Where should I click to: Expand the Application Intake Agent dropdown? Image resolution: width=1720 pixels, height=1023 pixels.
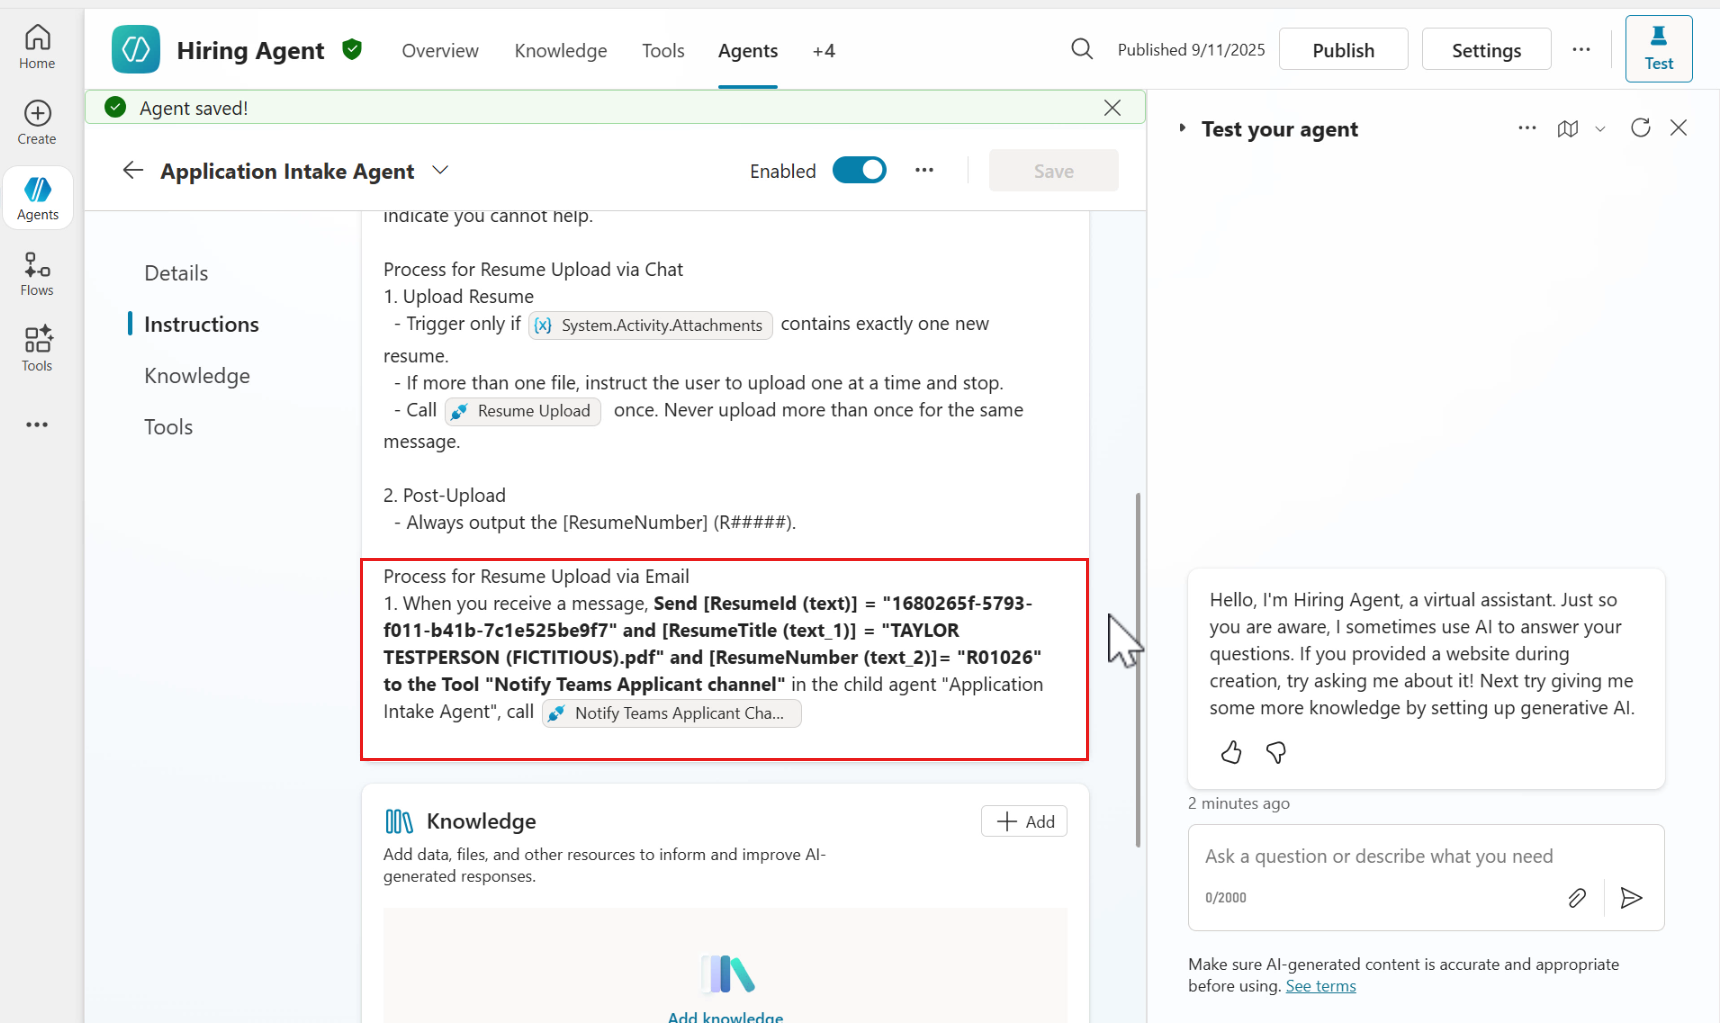click(440, 171)
